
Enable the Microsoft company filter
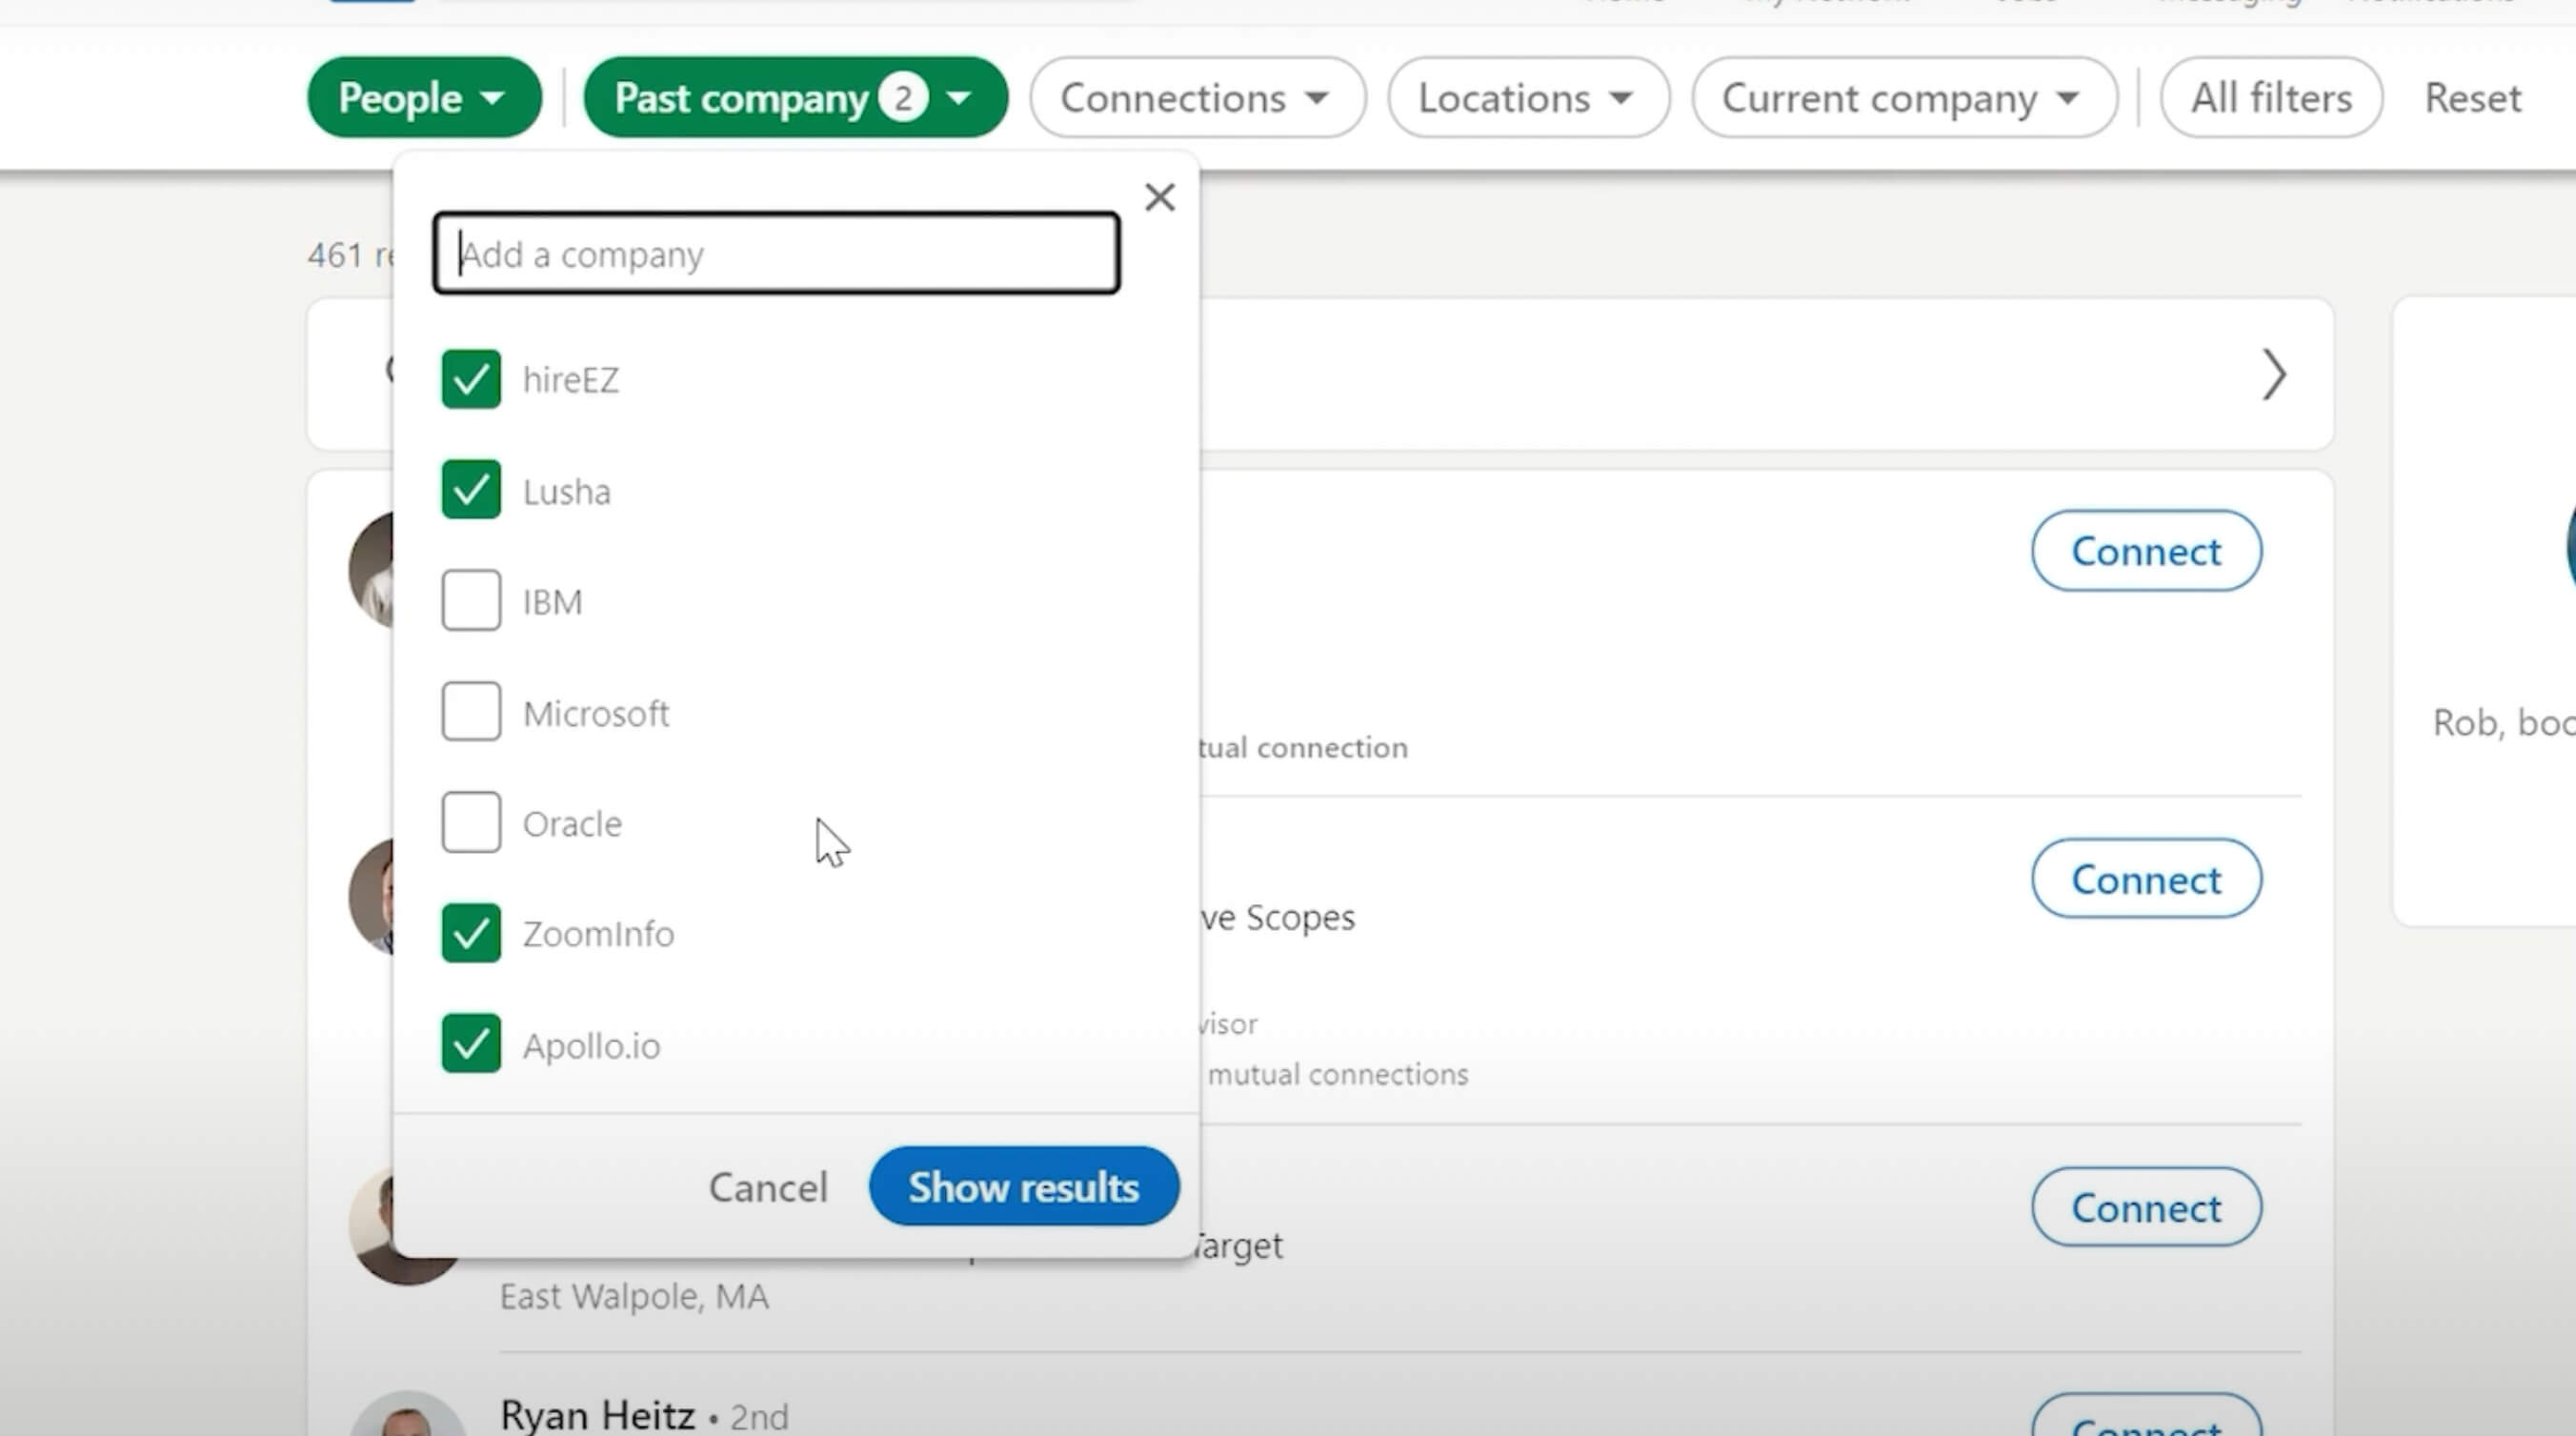click(x=471, y=712)
